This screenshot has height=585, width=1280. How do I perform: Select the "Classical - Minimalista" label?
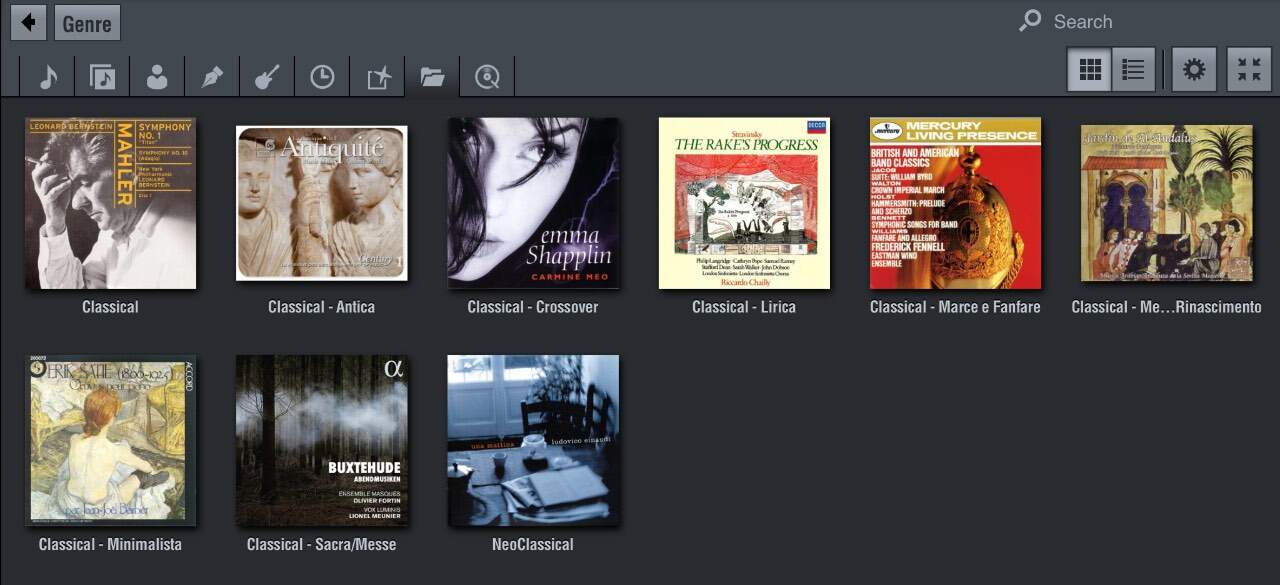(x=111, y=544)
